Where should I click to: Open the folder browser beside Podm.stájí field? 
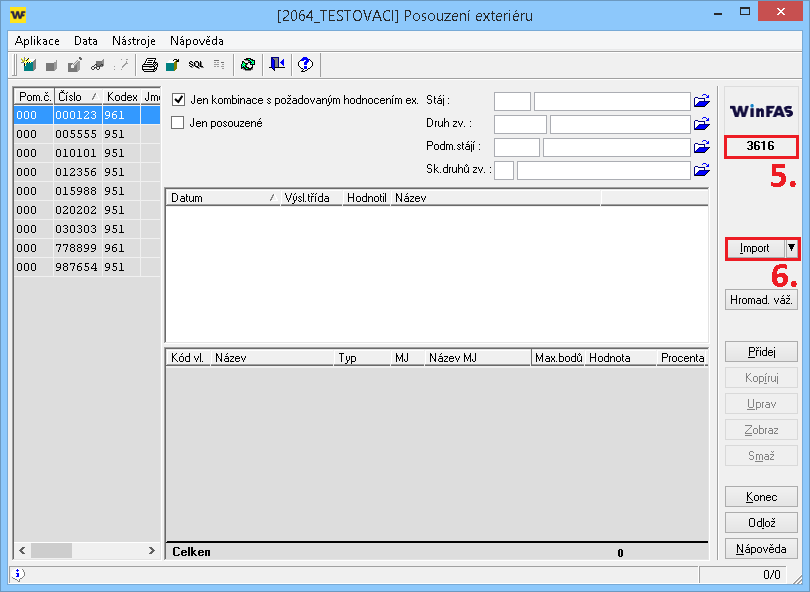702,147
